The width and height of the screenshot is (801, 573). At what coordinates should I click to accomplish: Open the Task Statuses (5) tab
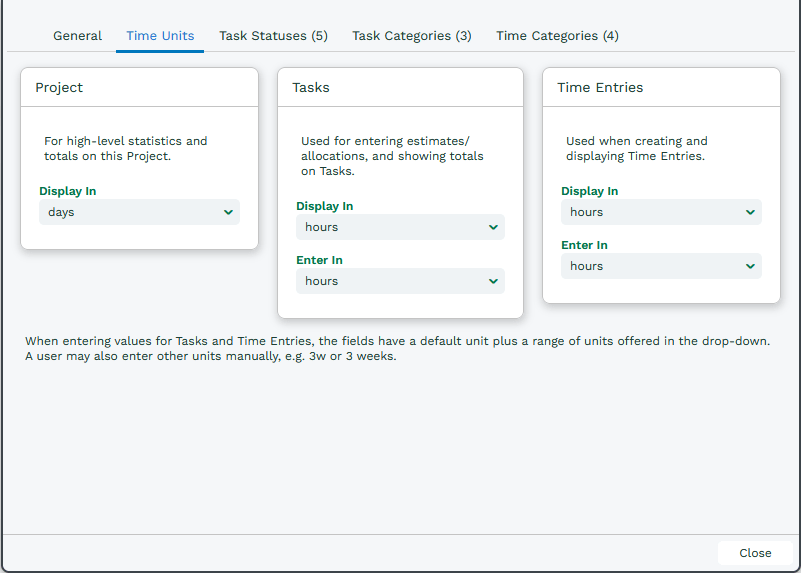point(273,36)
